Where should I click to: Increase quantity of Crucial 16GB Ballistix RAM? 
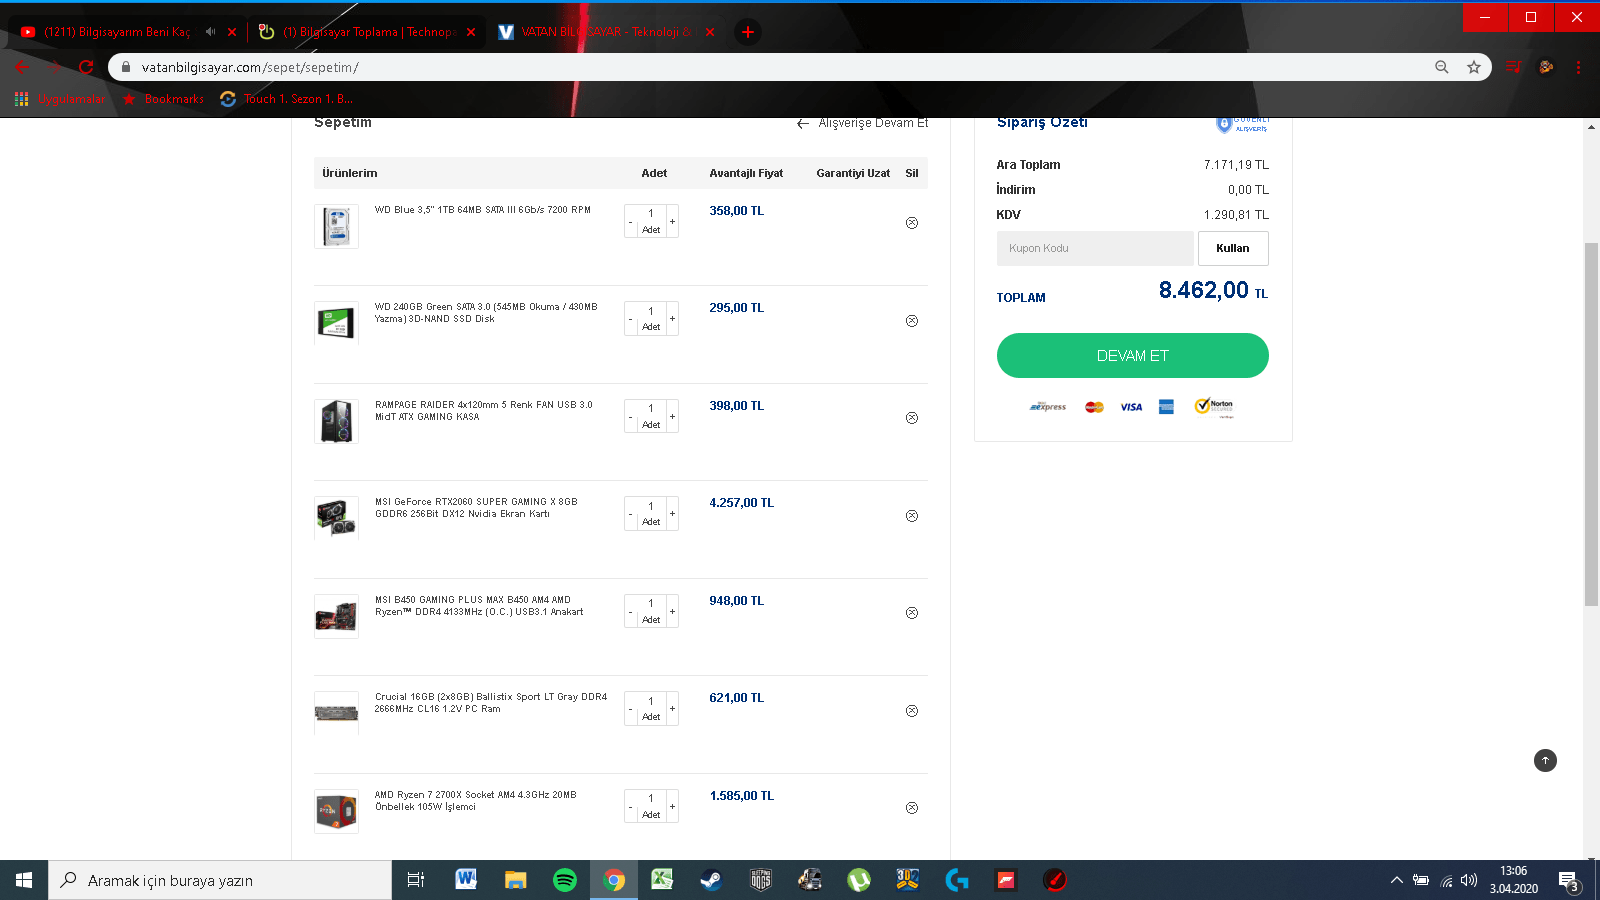coord(672,708)
